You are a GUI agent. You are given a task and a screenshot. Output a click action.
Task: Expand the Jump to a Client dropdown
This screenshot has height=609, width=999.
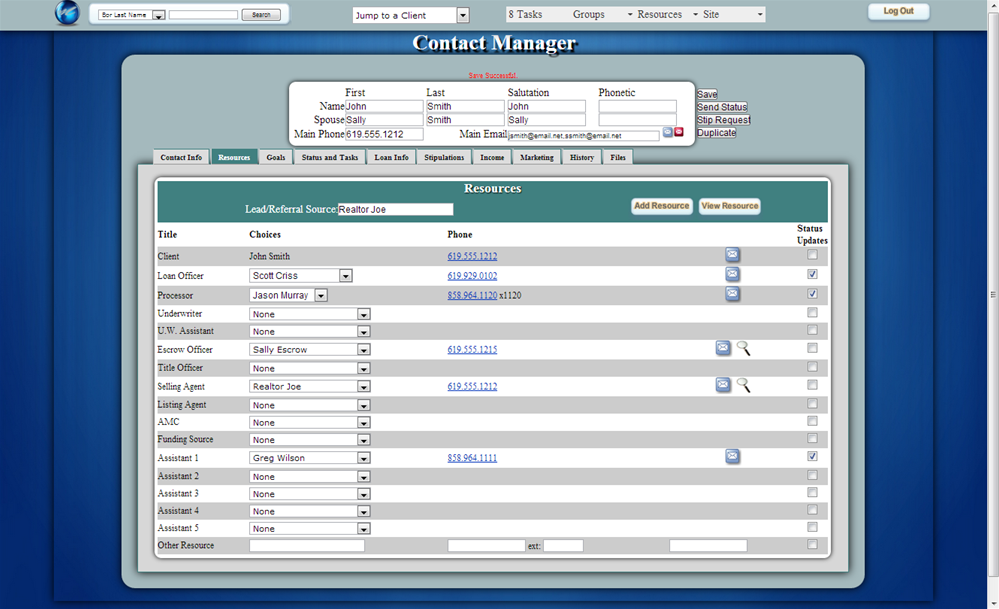click(462, 15)
